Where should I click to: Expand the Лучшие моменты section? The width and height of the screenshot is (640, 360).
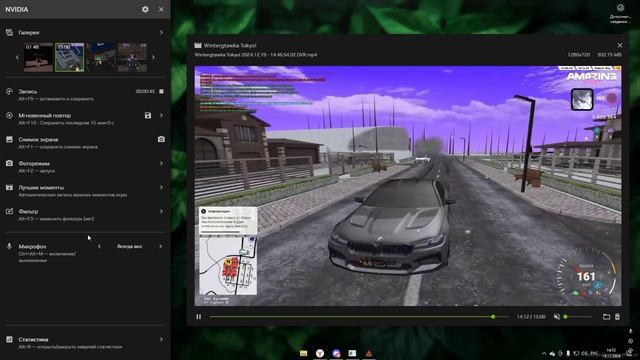pos(161,187)
